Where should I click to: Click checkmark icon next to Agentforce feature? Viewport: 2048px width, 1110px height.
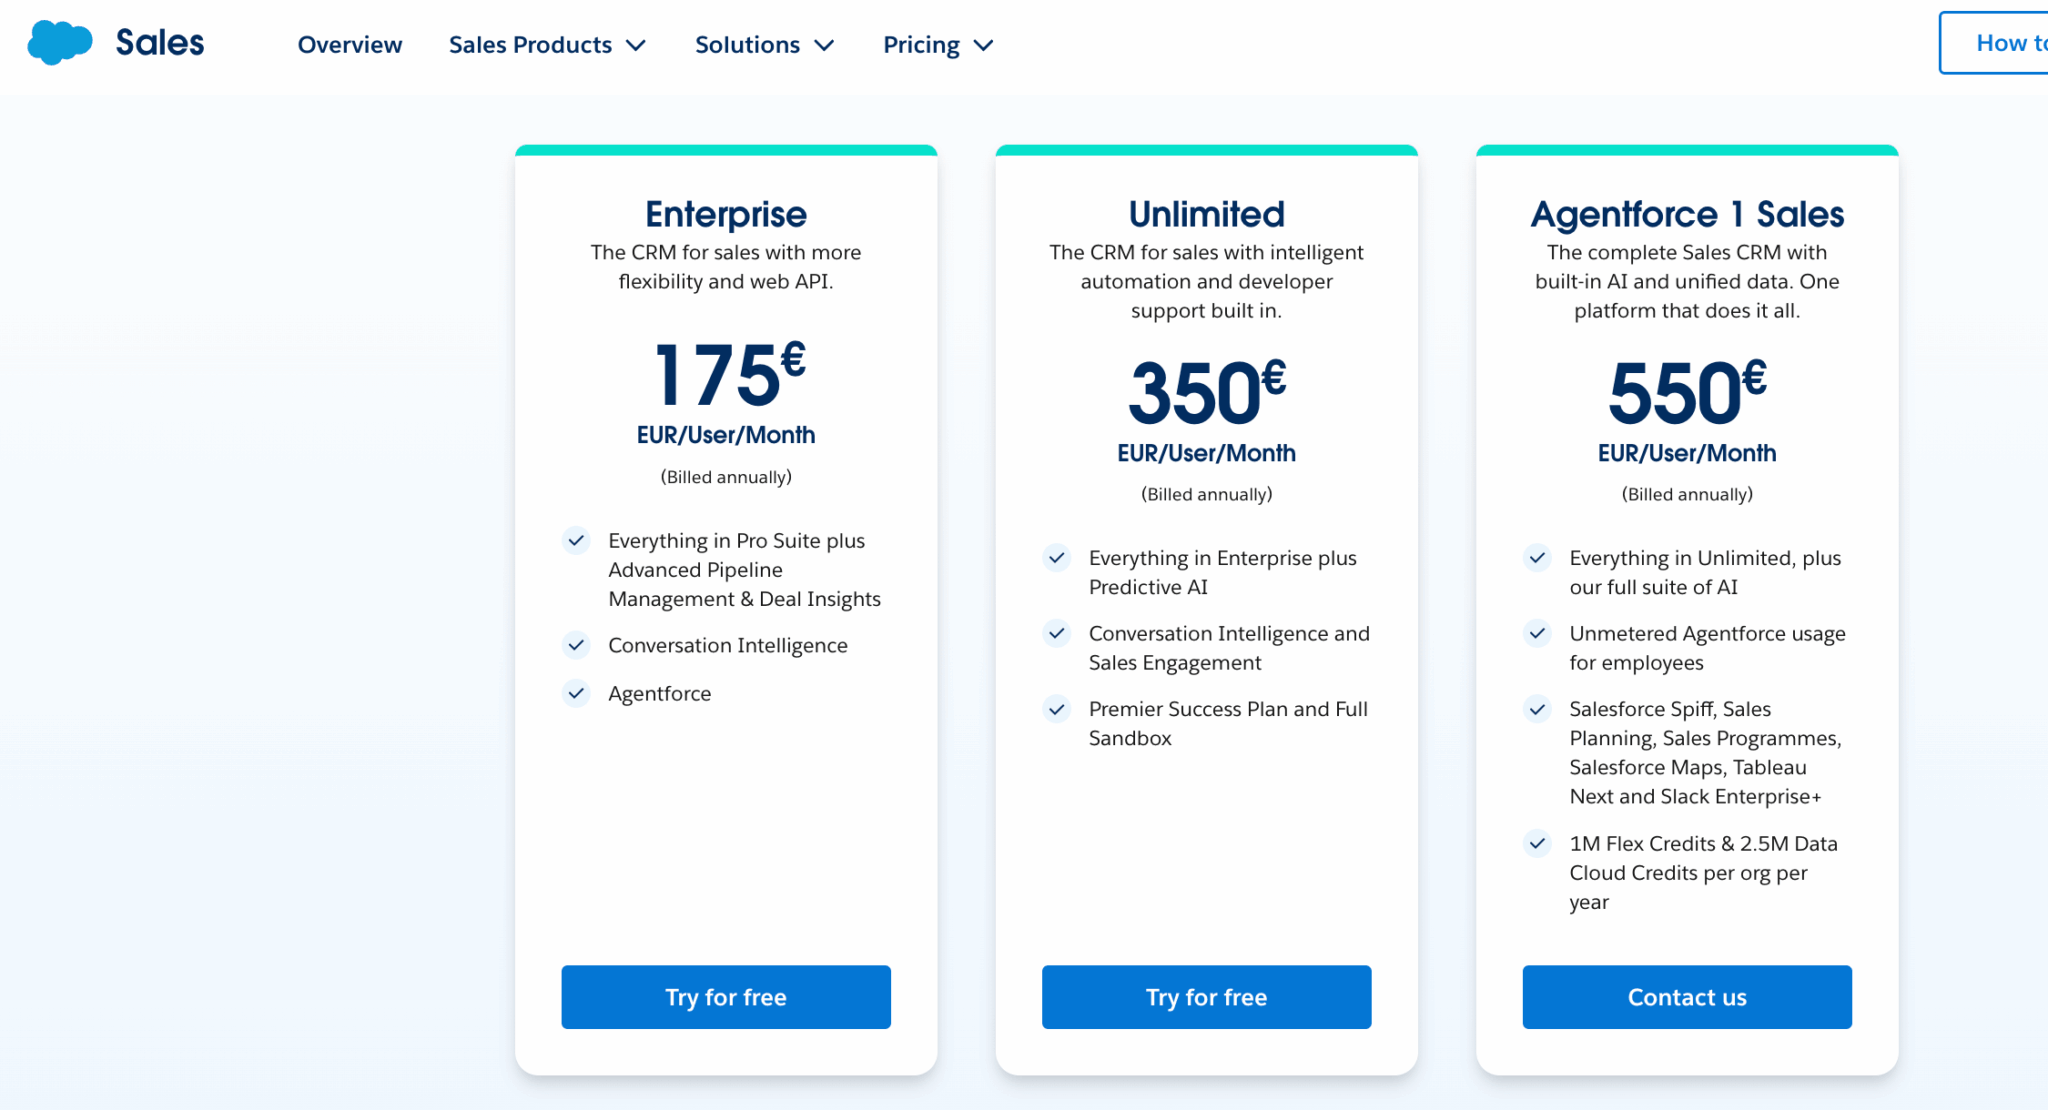coord(576,693)
